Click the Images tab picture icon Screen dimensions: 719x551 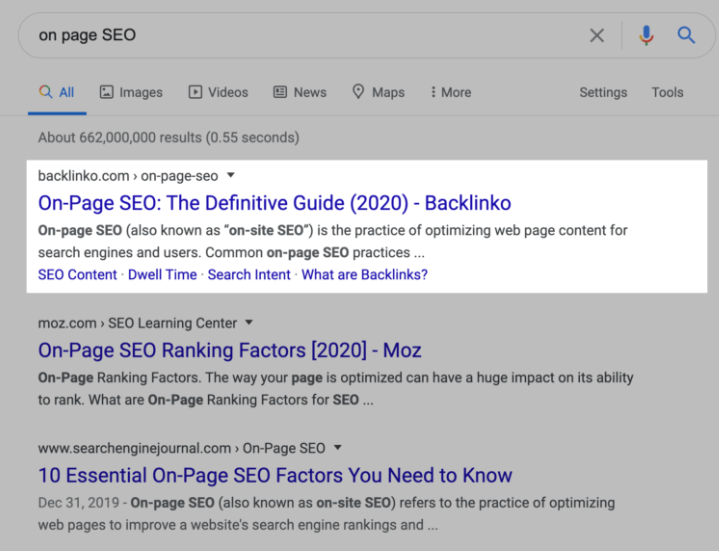(106, 92)
